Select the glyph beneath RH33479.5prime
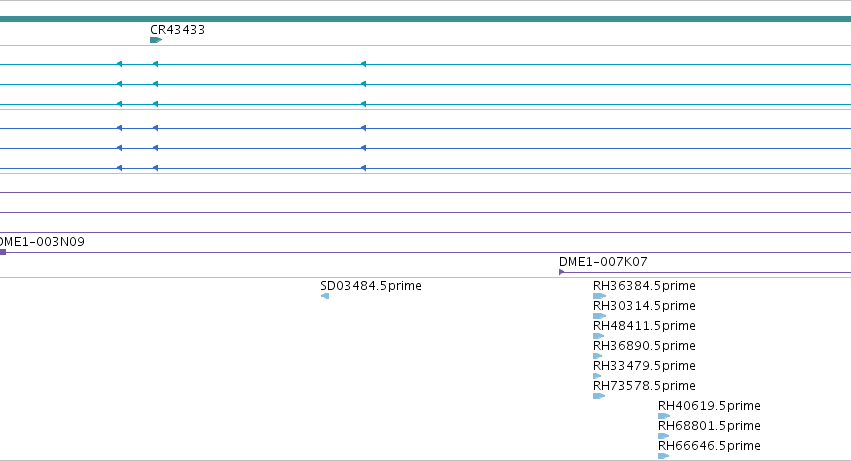The image size is (851, 461). point(598,376)
